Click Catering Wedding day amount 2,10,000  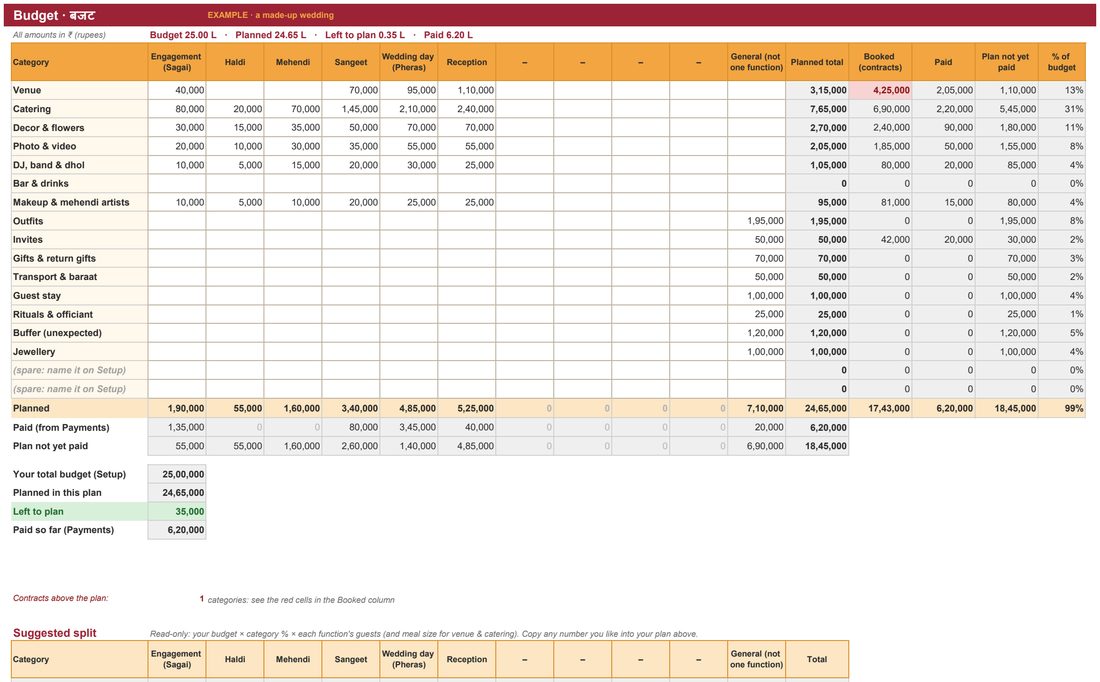click(409, 109)
